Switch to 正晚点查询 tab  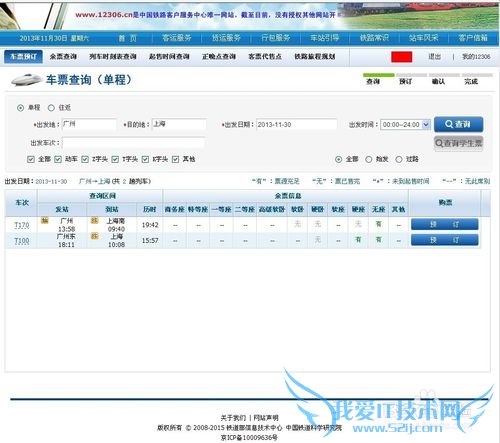219,57
